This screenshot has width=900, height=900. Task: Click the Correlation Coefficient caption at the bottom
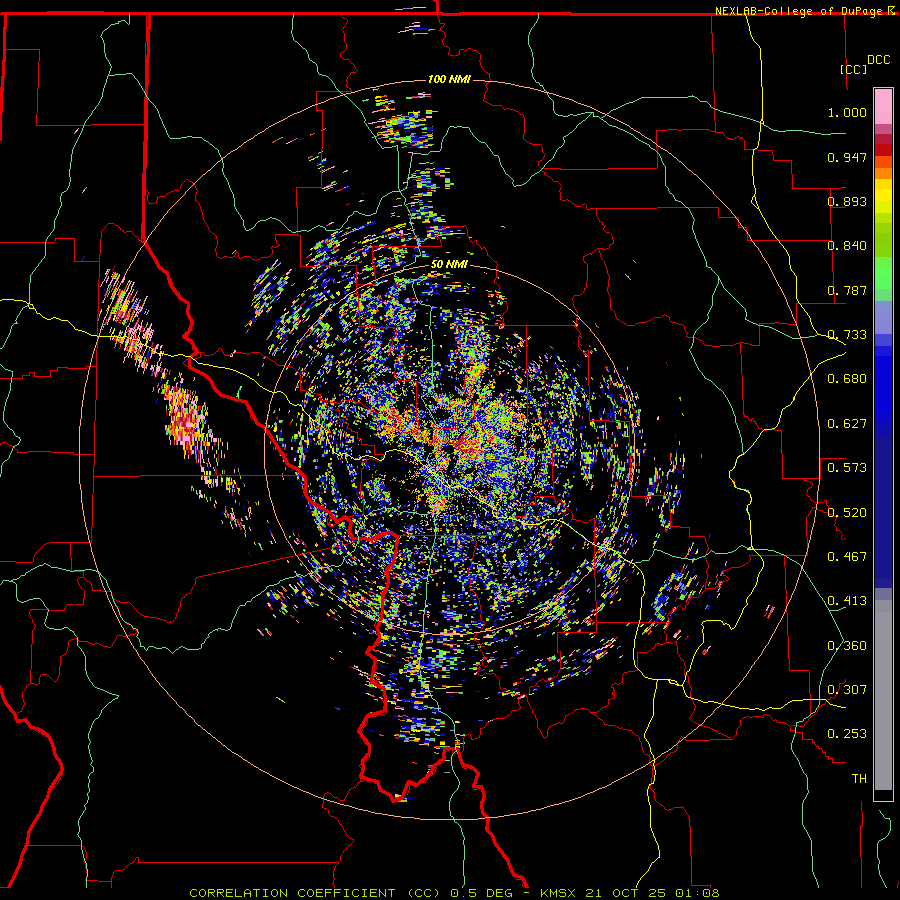[454, 893]
